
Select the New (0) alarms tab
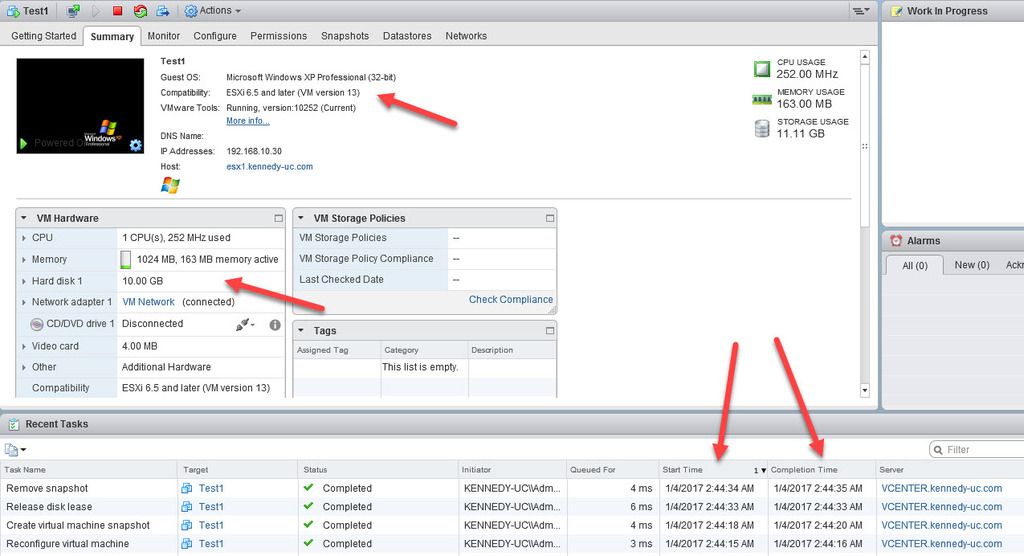coord(972,265)
